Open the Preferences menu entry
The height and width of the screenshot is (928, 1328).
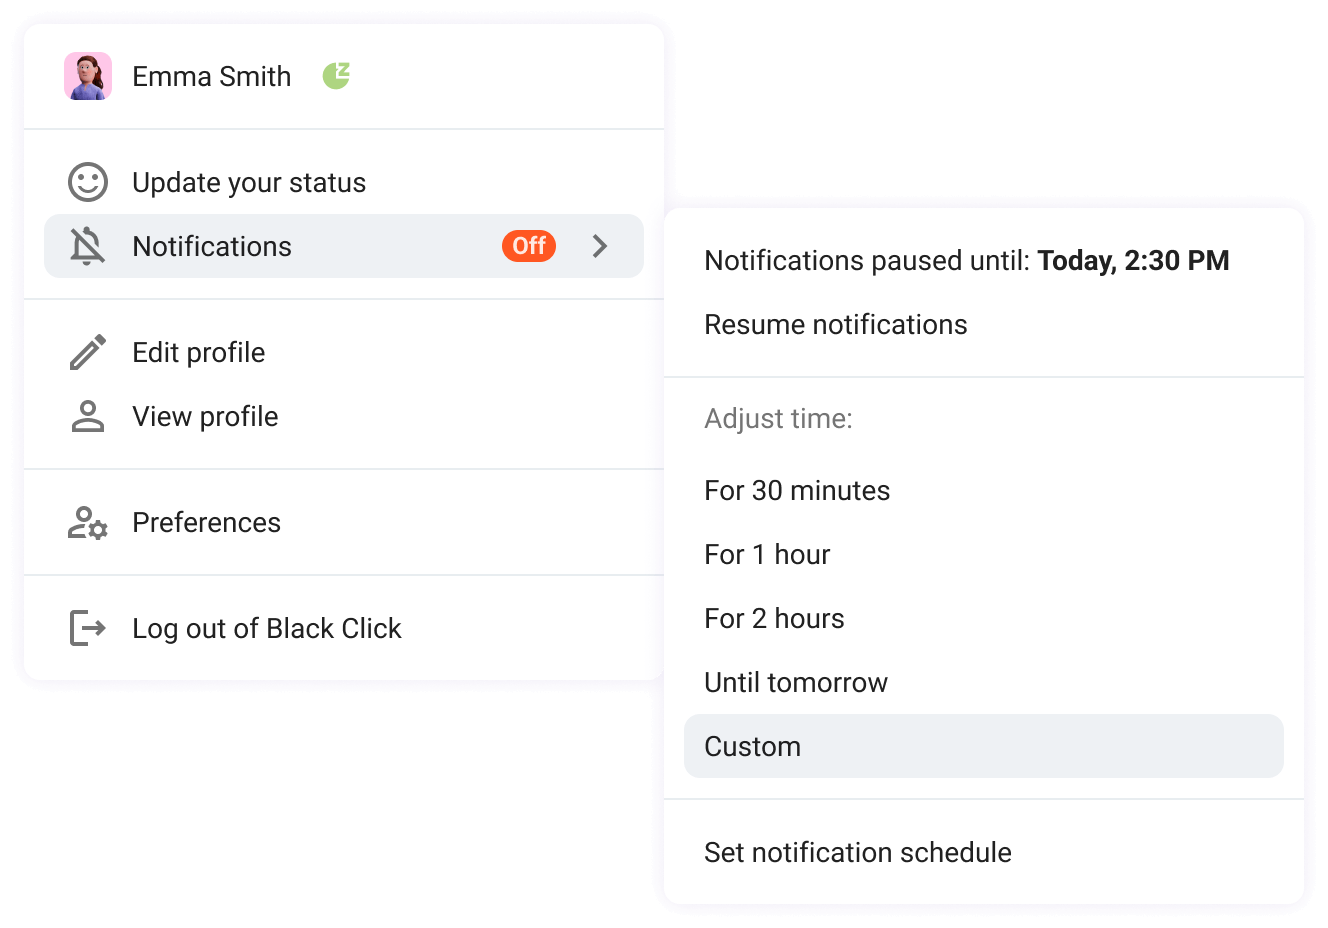click(x=206, y=523)
